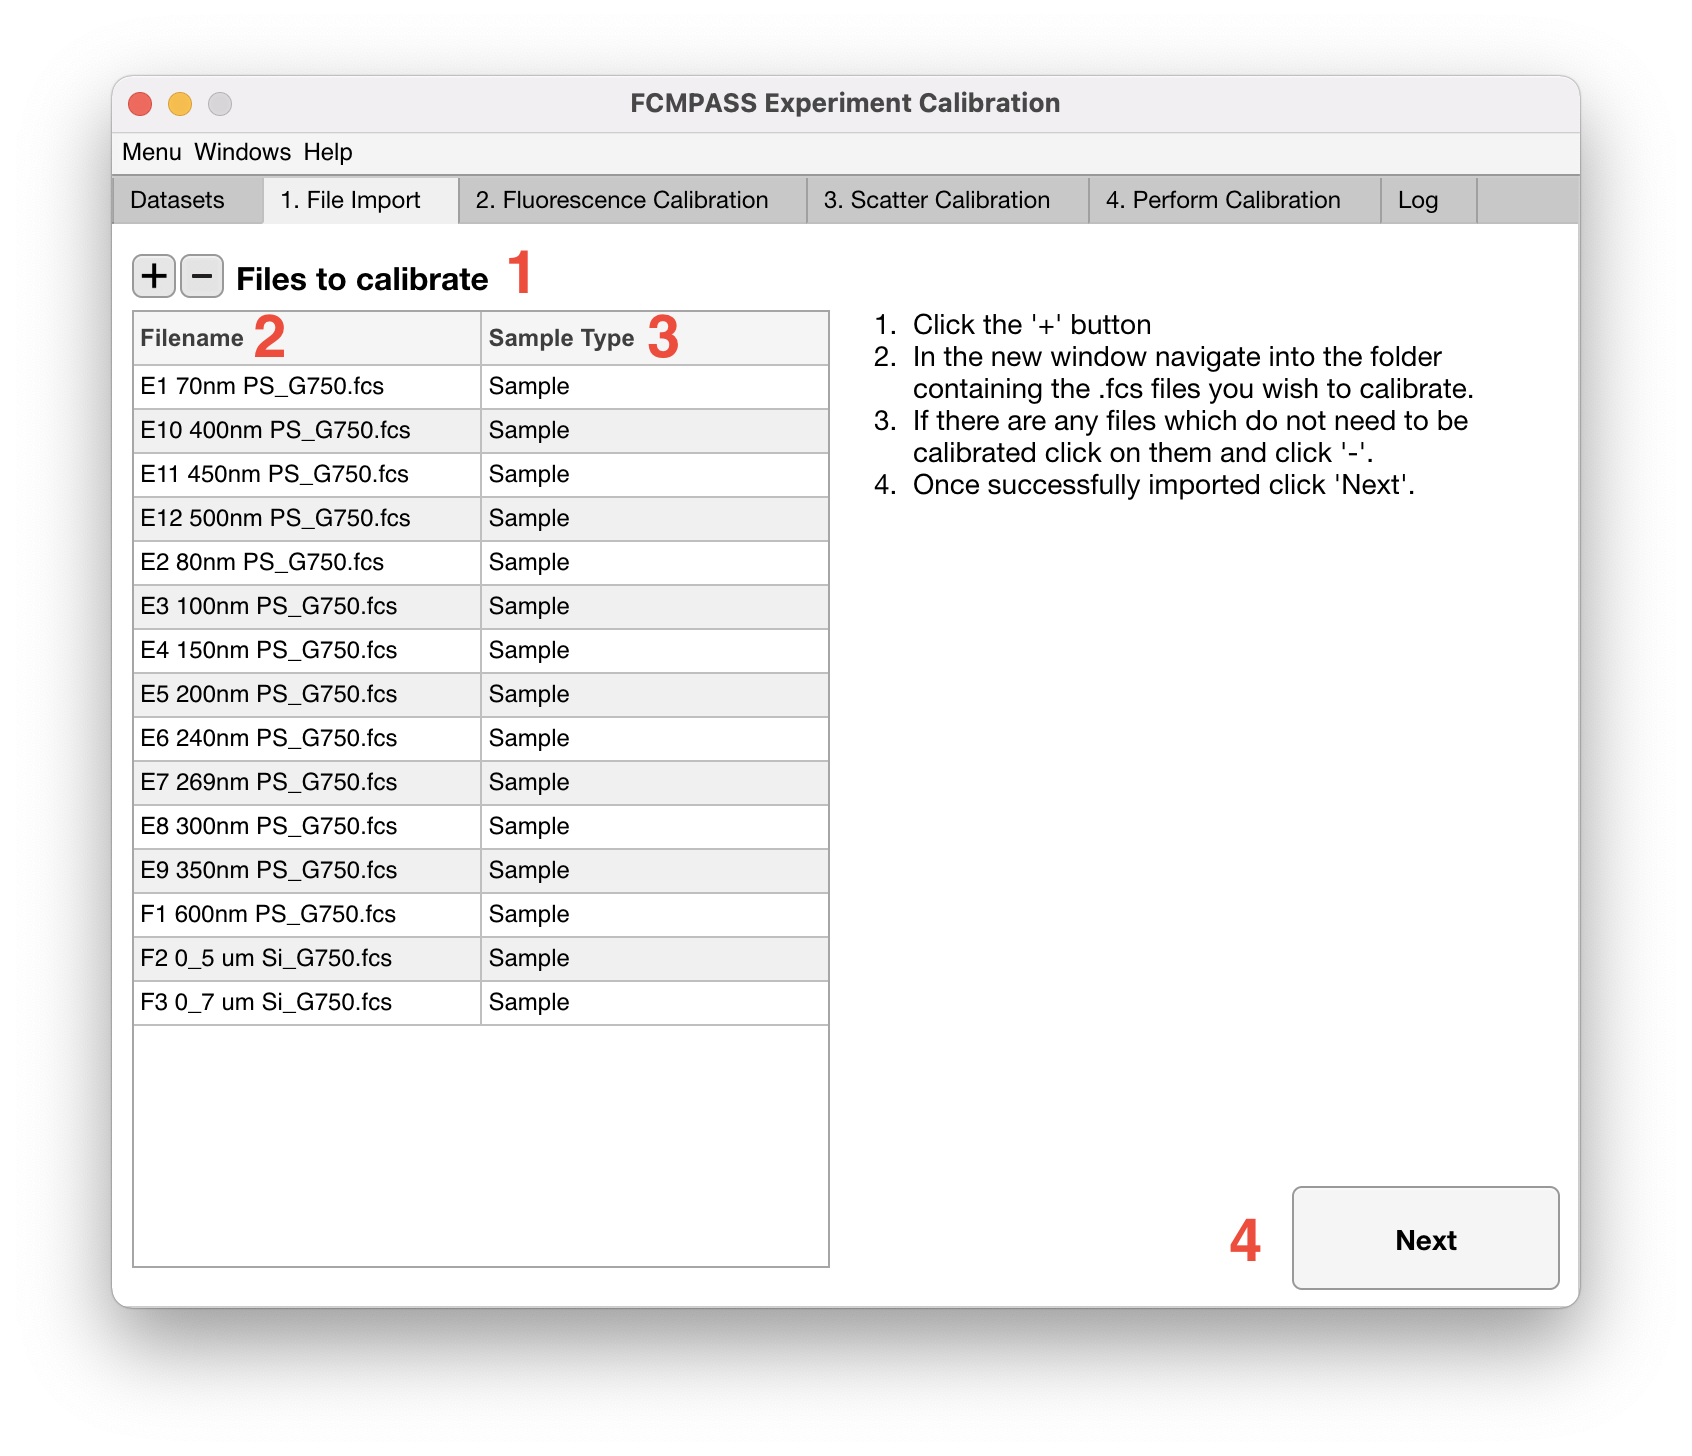Click the minus button to remove files
The width and height of the screenshot is (1692, 1456).
(x=202, y=276)
